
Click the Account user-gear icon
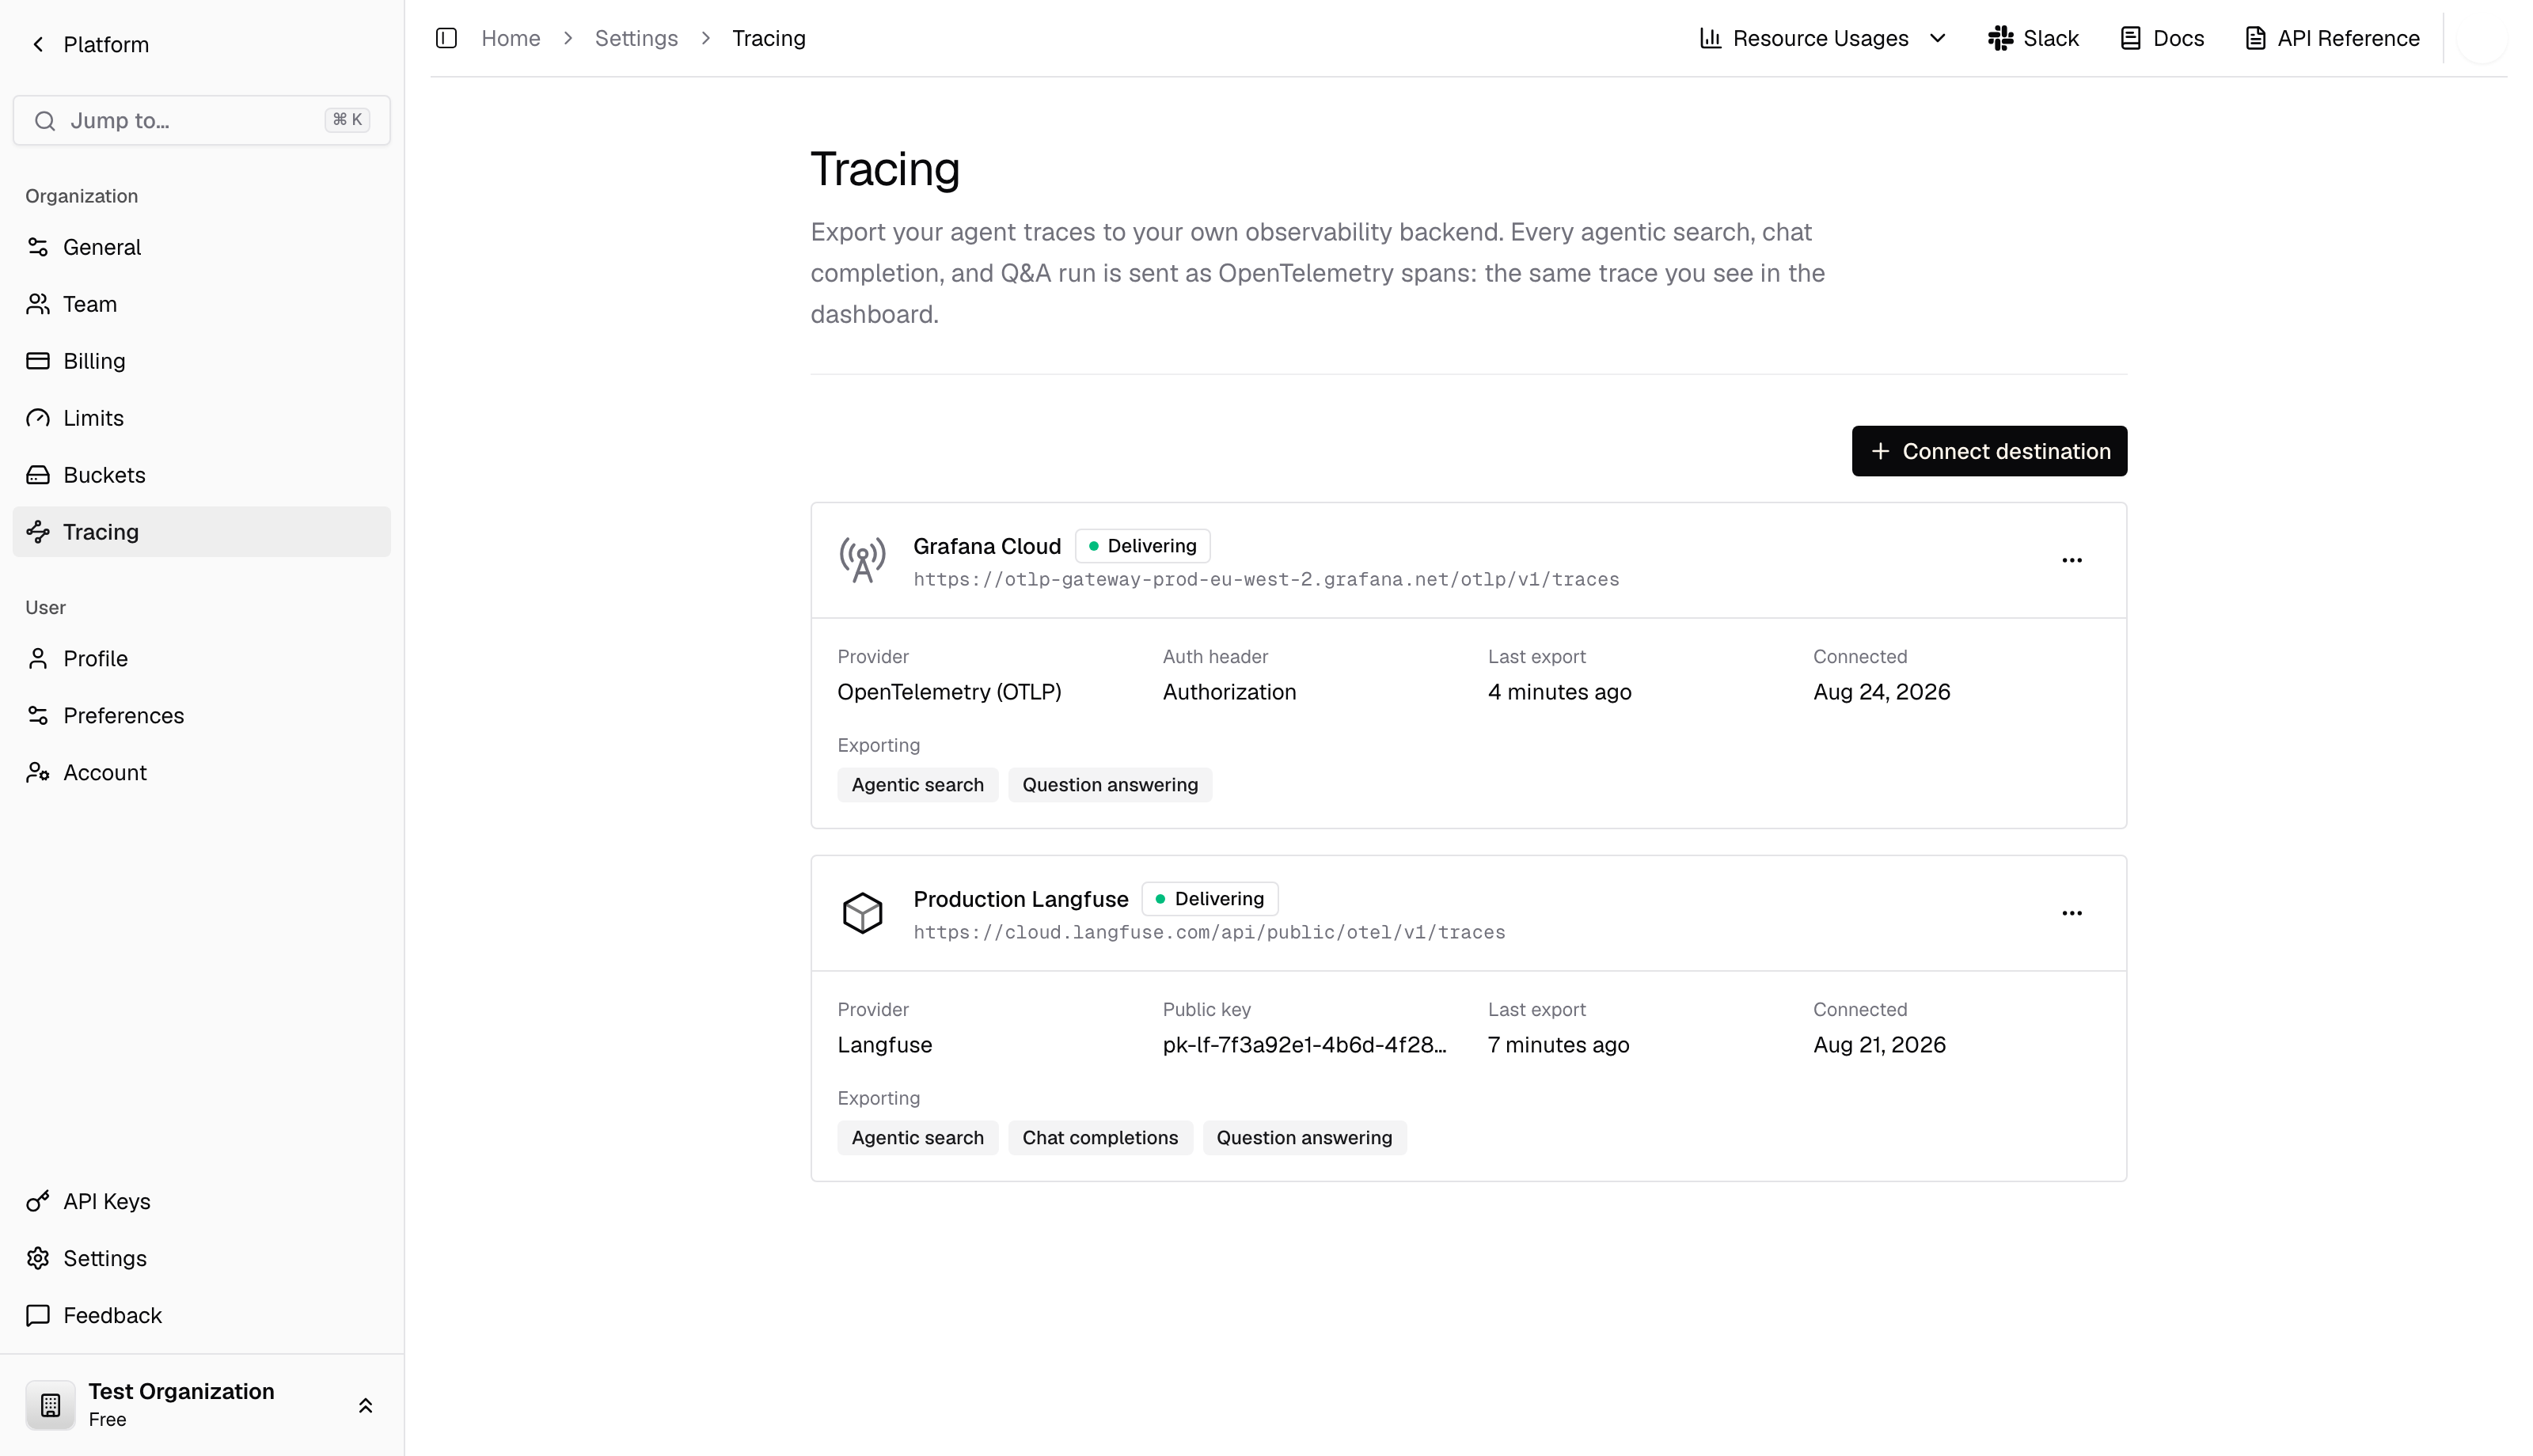(x=38, y=772)
